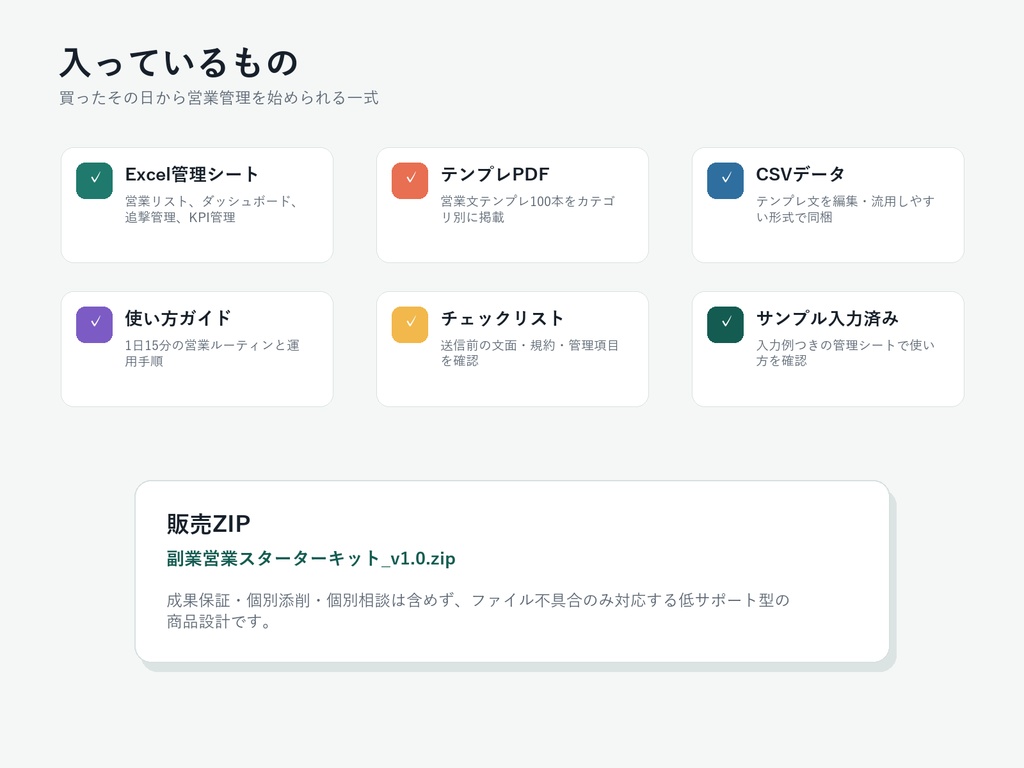This screenshot has height=768, width=1024.
Task: Click the description 営業リスト、ダッシュボード、追撃管理、KPI管理
Action: 213,209
